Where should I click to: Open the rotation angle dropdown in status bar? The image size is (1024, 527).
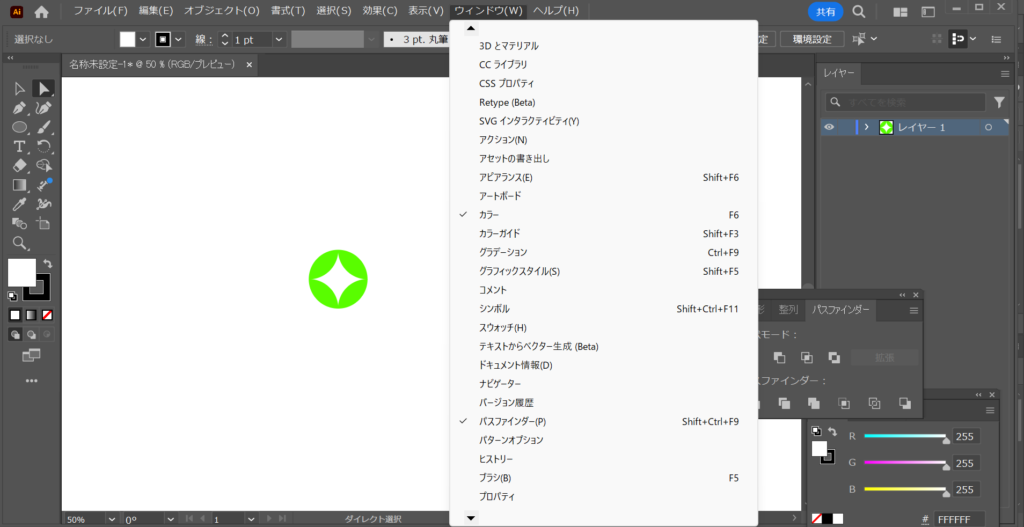[x=170, y=520]
